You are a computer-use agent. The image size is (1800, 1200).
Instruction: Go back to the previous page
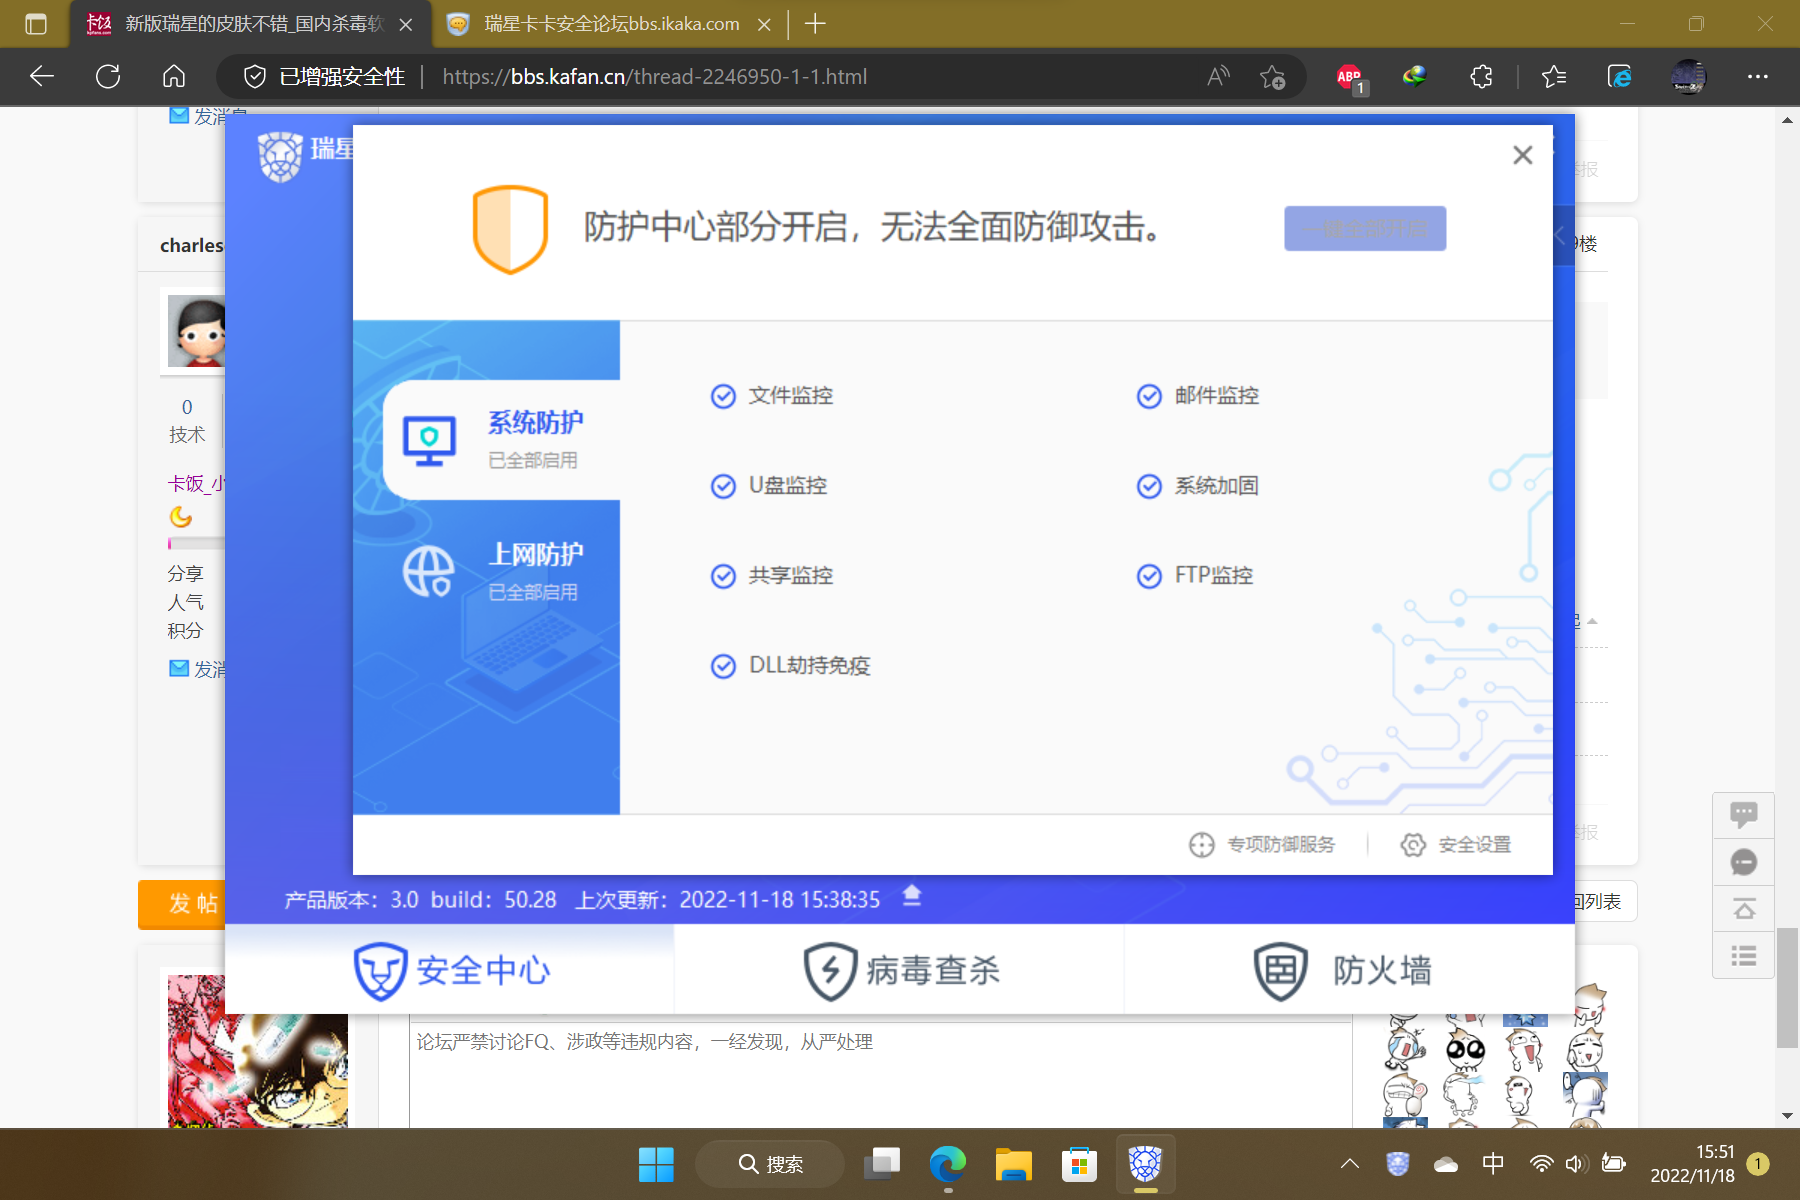[x=42, y=77]
